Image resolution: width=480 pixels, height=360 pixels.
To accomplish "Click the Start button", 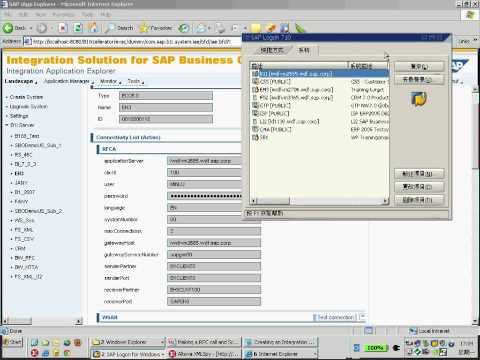I will 12,342.
